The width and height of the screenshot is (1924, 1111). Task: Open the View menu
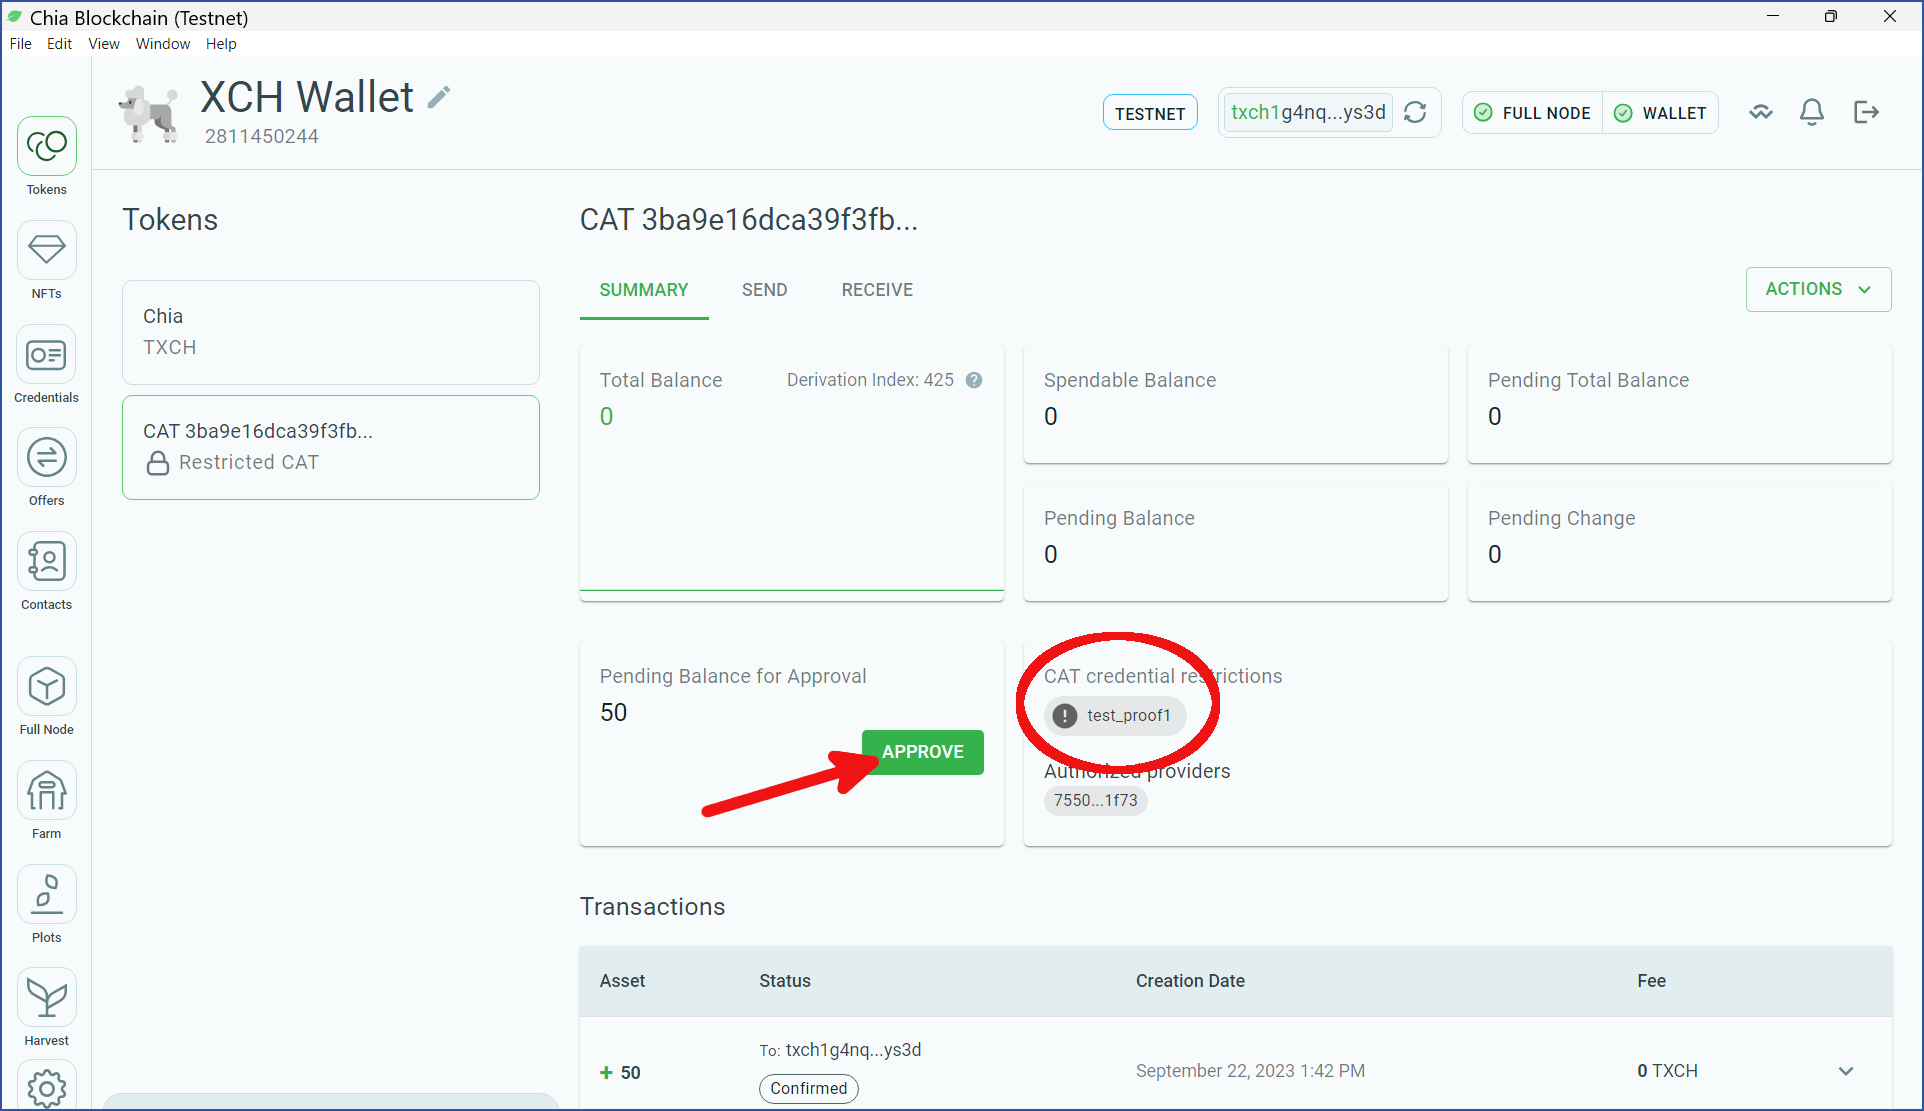(104, 44)
